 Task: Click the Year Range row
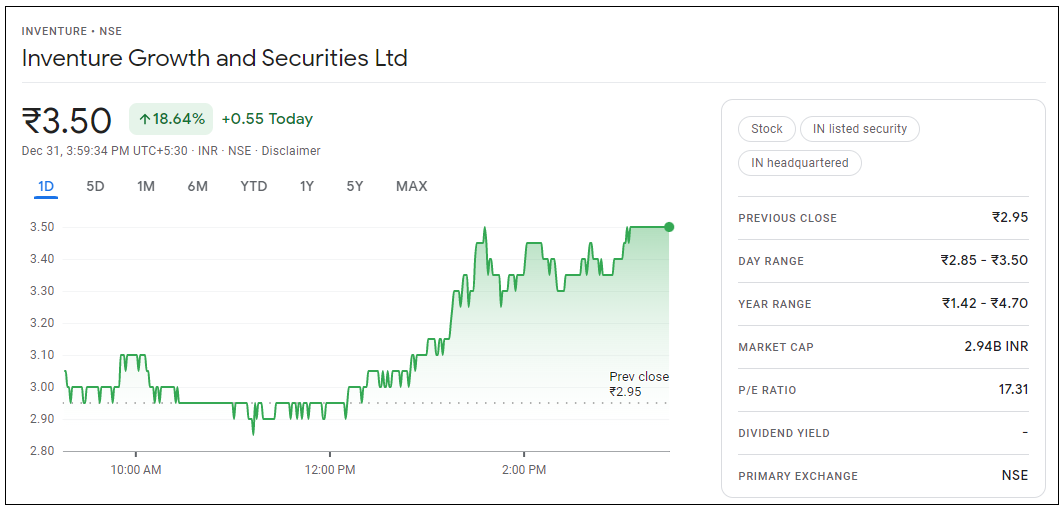882,304
